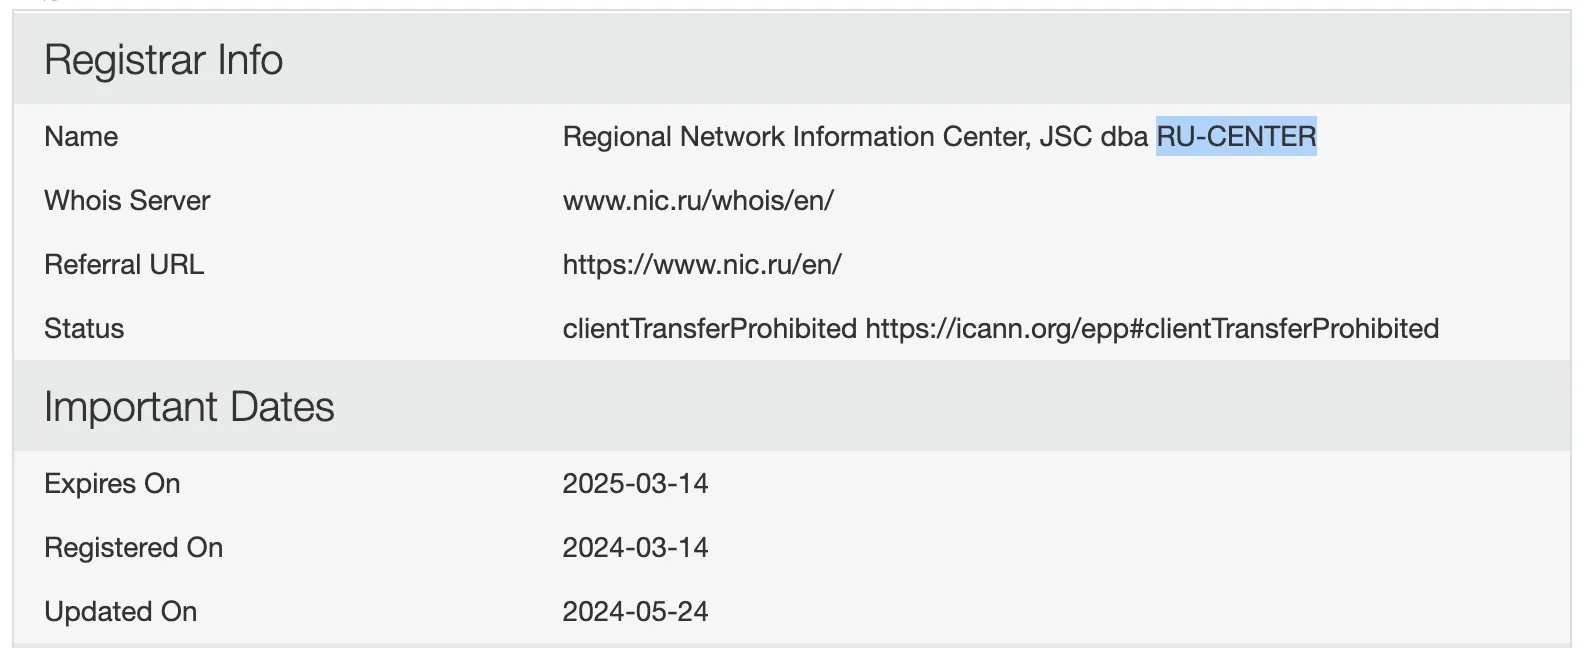Click the expiry date 2025-03-14

635,484
